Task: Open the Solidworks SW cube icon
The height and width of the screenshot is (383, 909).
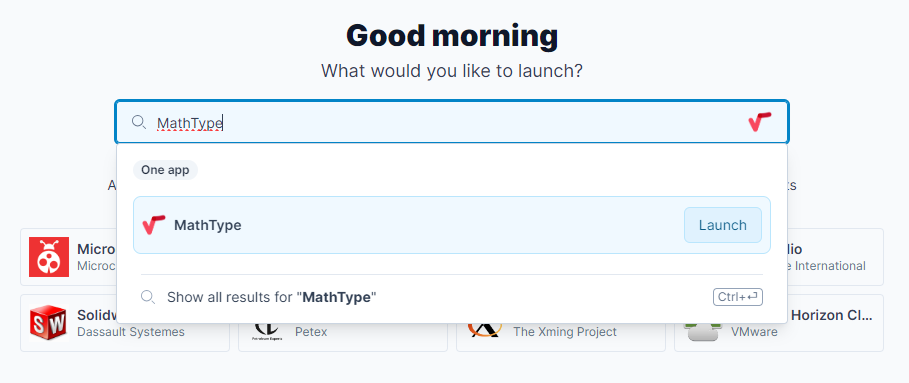Action: pyautogui.click(x=49, y=323)
